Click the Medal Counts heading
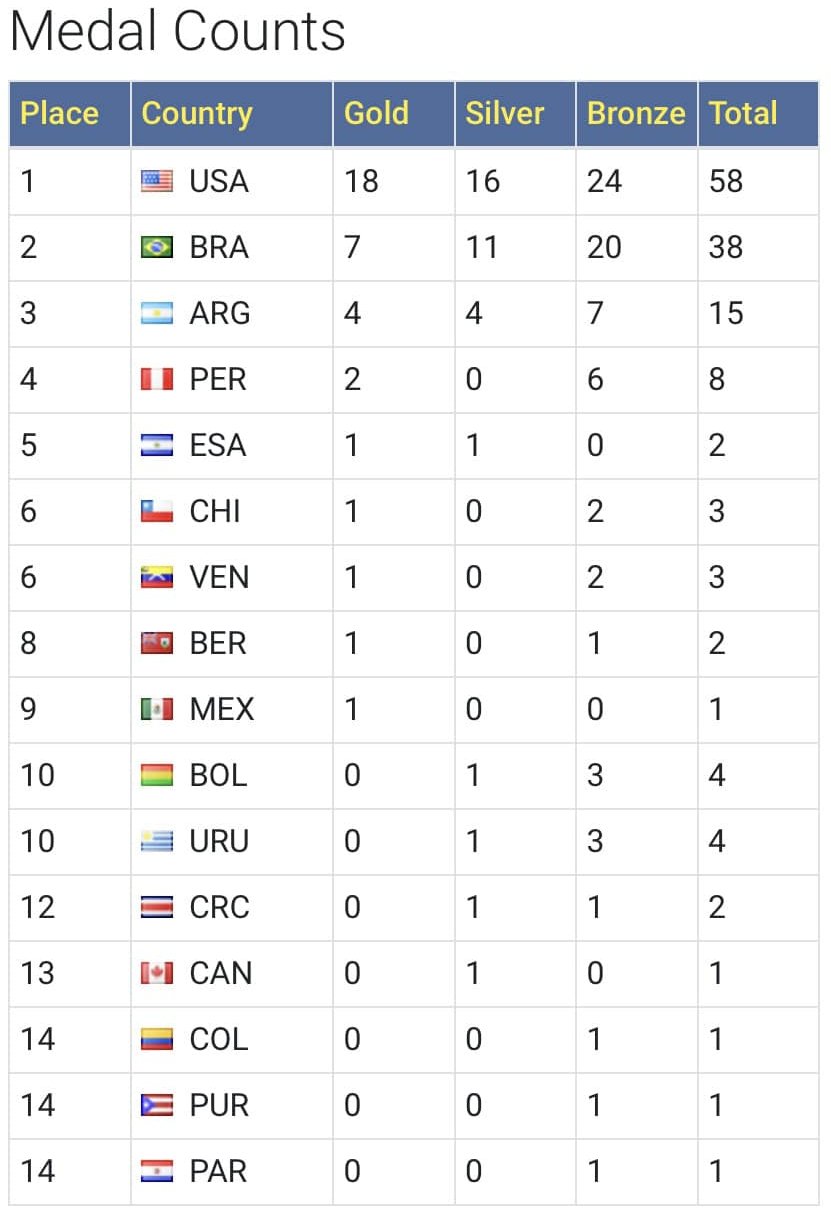The width and height of the screenshot is (831, 1219). [178, 33]
